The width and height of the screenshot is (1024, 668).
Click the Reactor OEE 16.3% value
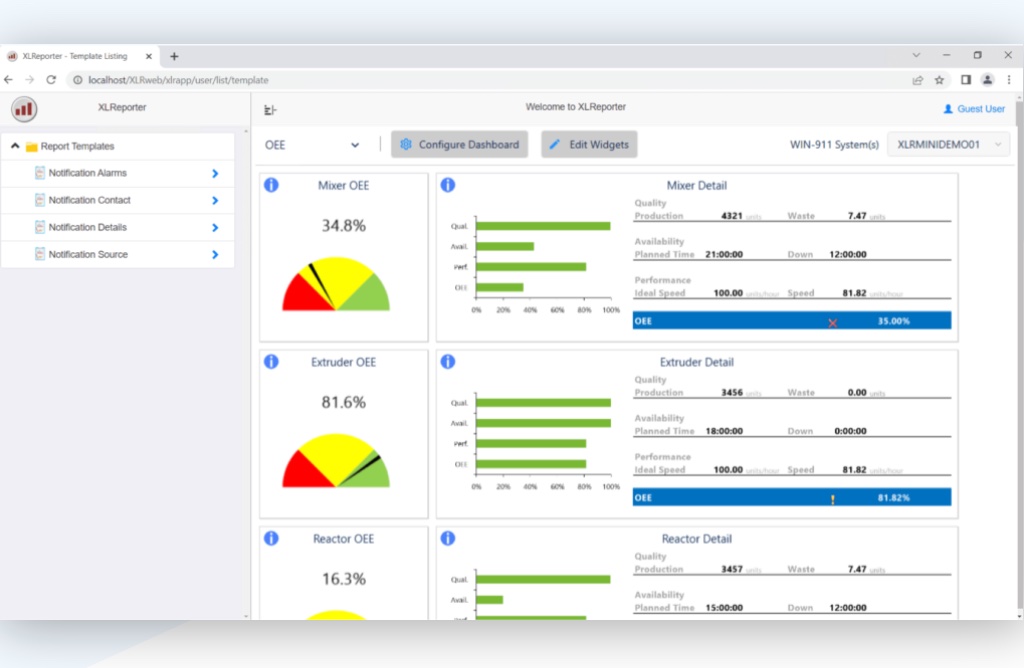pyautogui.click(x=344, y=579)
